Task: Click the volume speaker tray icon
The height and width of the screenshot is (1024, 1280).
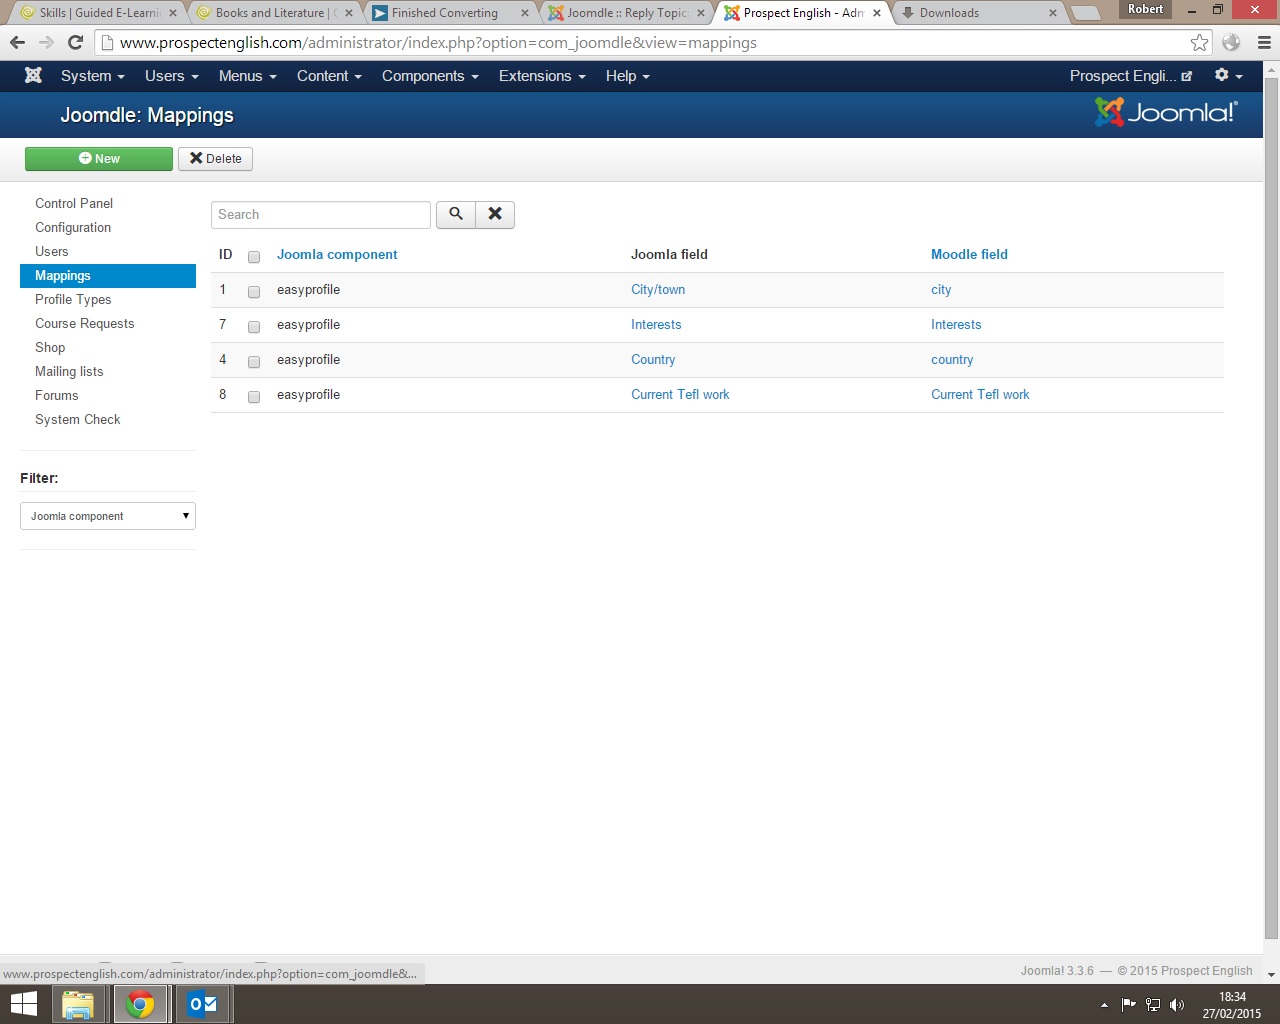Action: 1177,1005
